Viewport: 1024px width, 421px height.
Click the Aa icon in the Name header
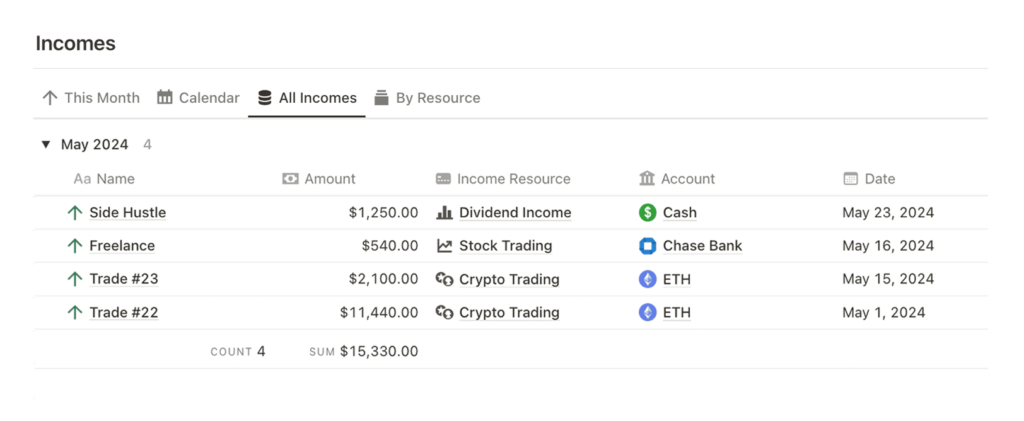point(82,179)
